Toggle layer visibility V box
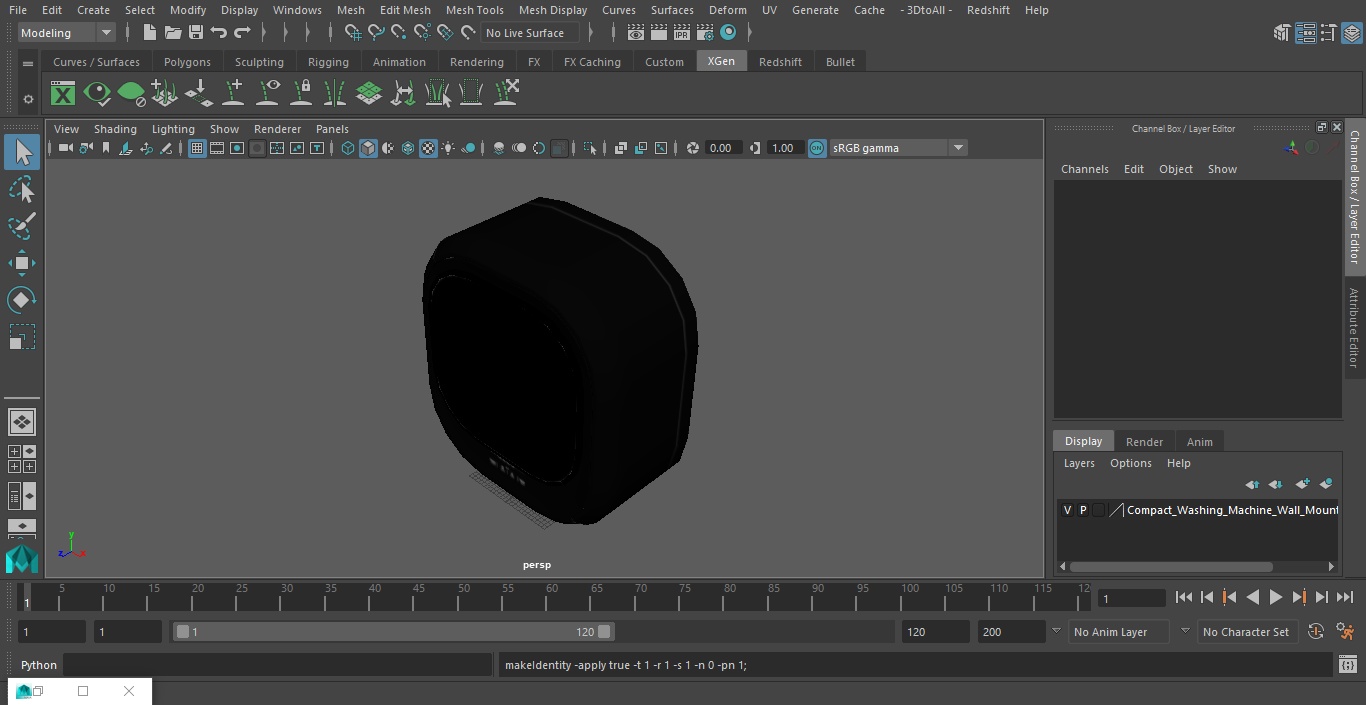1366x705 pixels. (1067, 510)
